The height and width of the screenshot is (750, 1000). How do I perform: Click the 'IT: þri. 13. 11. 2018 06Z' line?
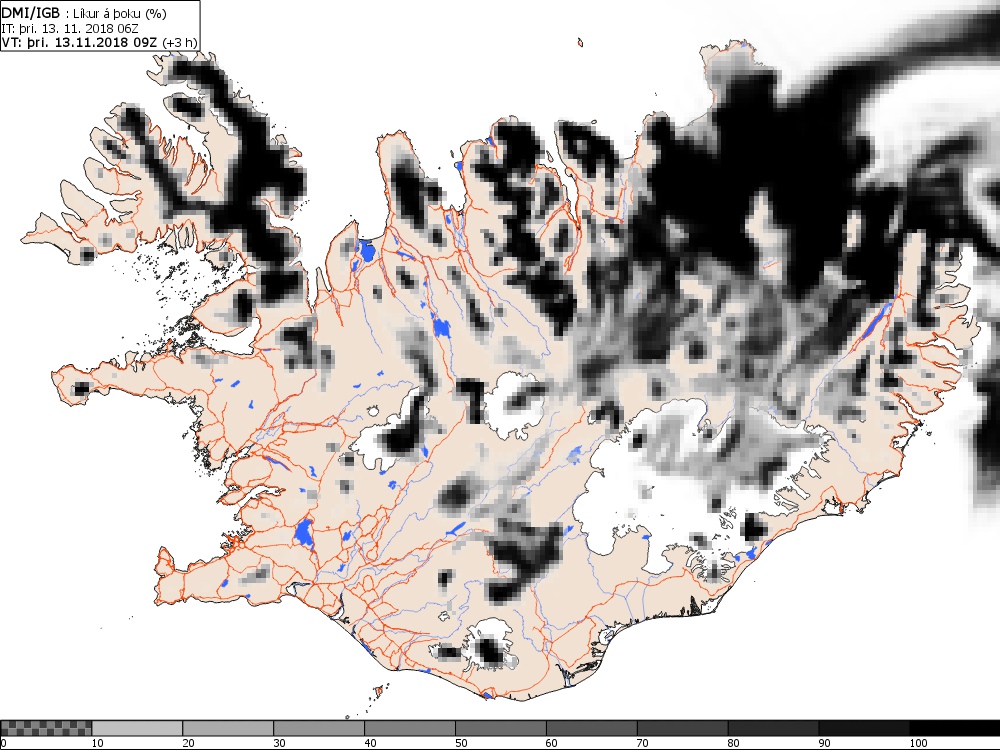click(70, 28)
